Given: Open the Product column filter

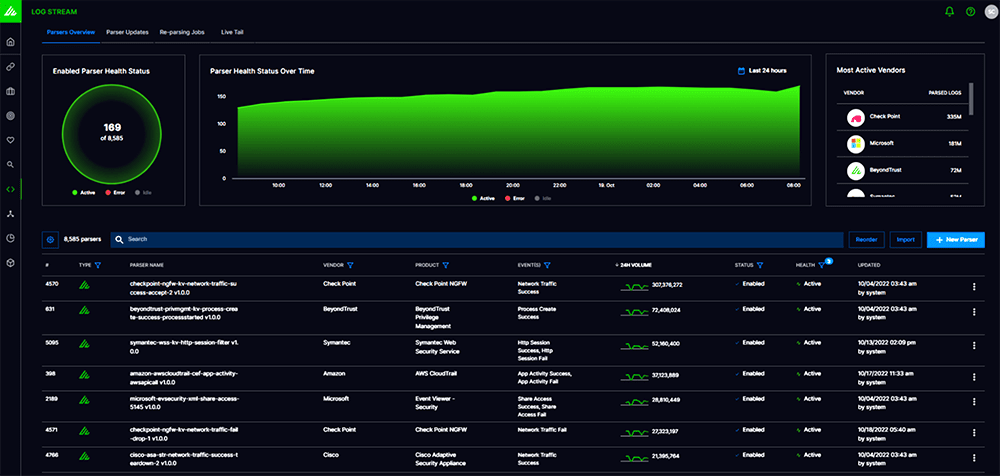Looking at the screenshot, I should pyautogui.click(x=446, y=265).
